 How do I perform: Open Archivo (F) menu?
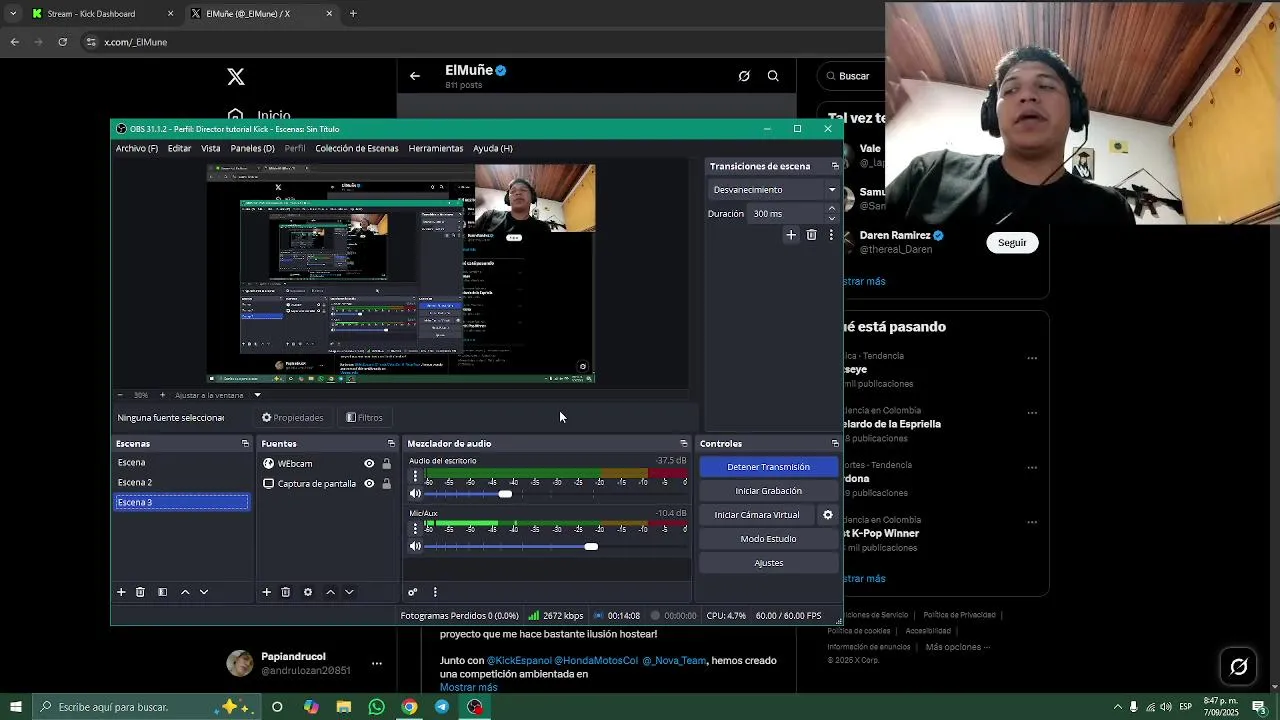tap(137, 148)
